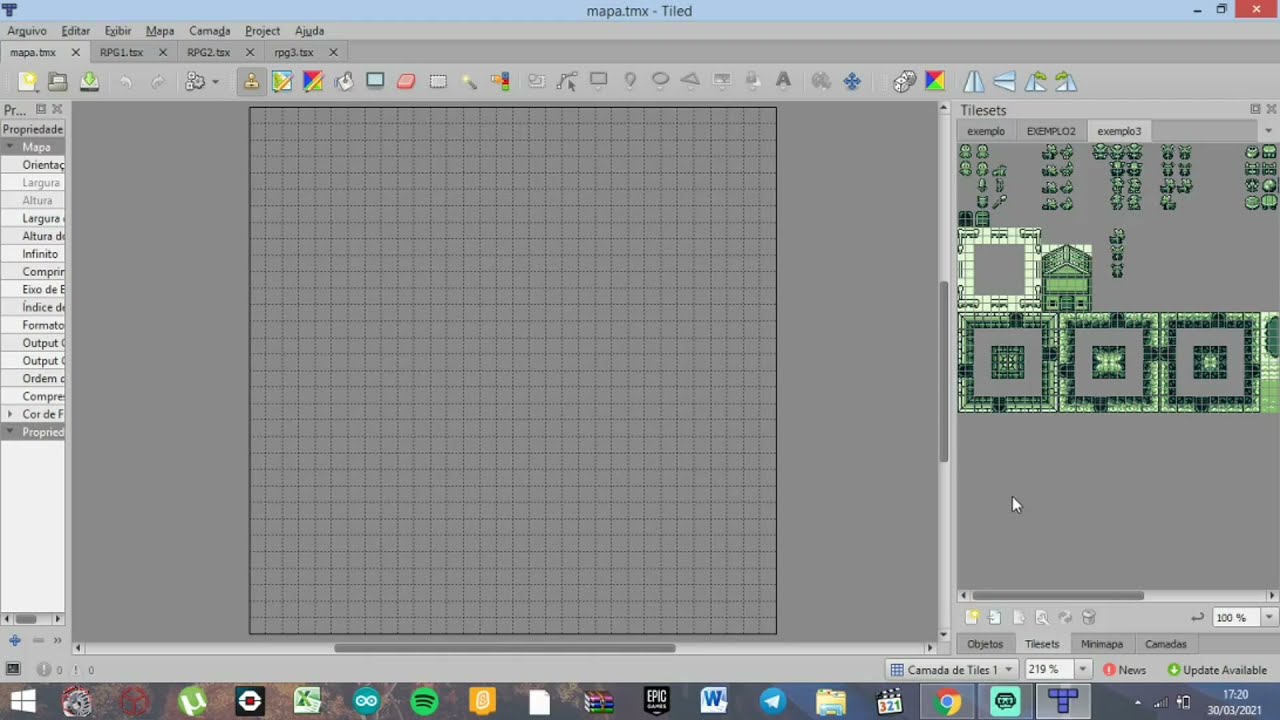The height and width of the screenshot is (720, 1280).
Task: Open the Exibir menu
Action: (x=118, y=31)
